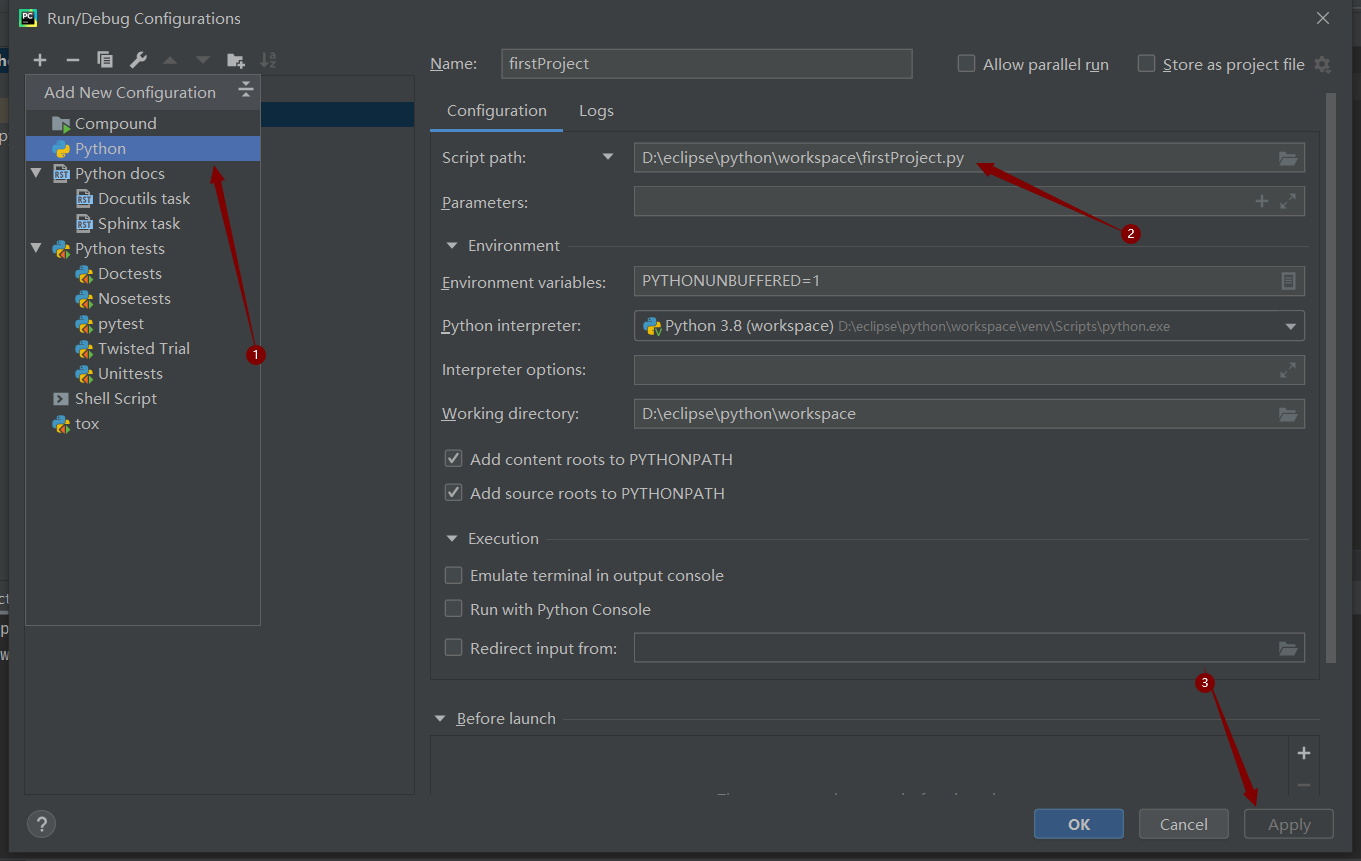Click the Move Up arrow icon
Image resolution: width=1361 pixels, height=861 pixels.
(170, 60)
